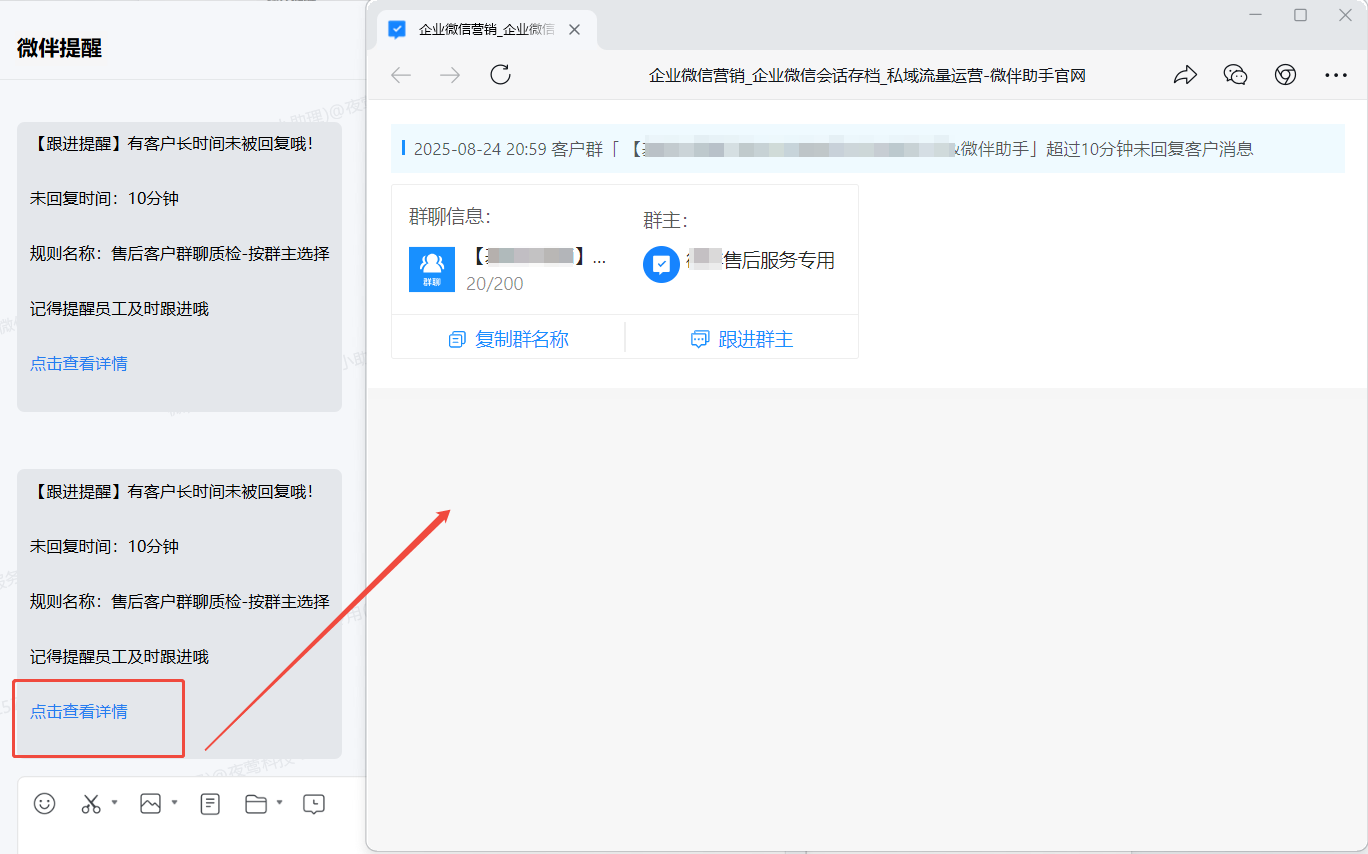The image size is (1368, 854).
Task: Open 点击查看详情 in the first reminder message
Action: (x=79, y=363)
